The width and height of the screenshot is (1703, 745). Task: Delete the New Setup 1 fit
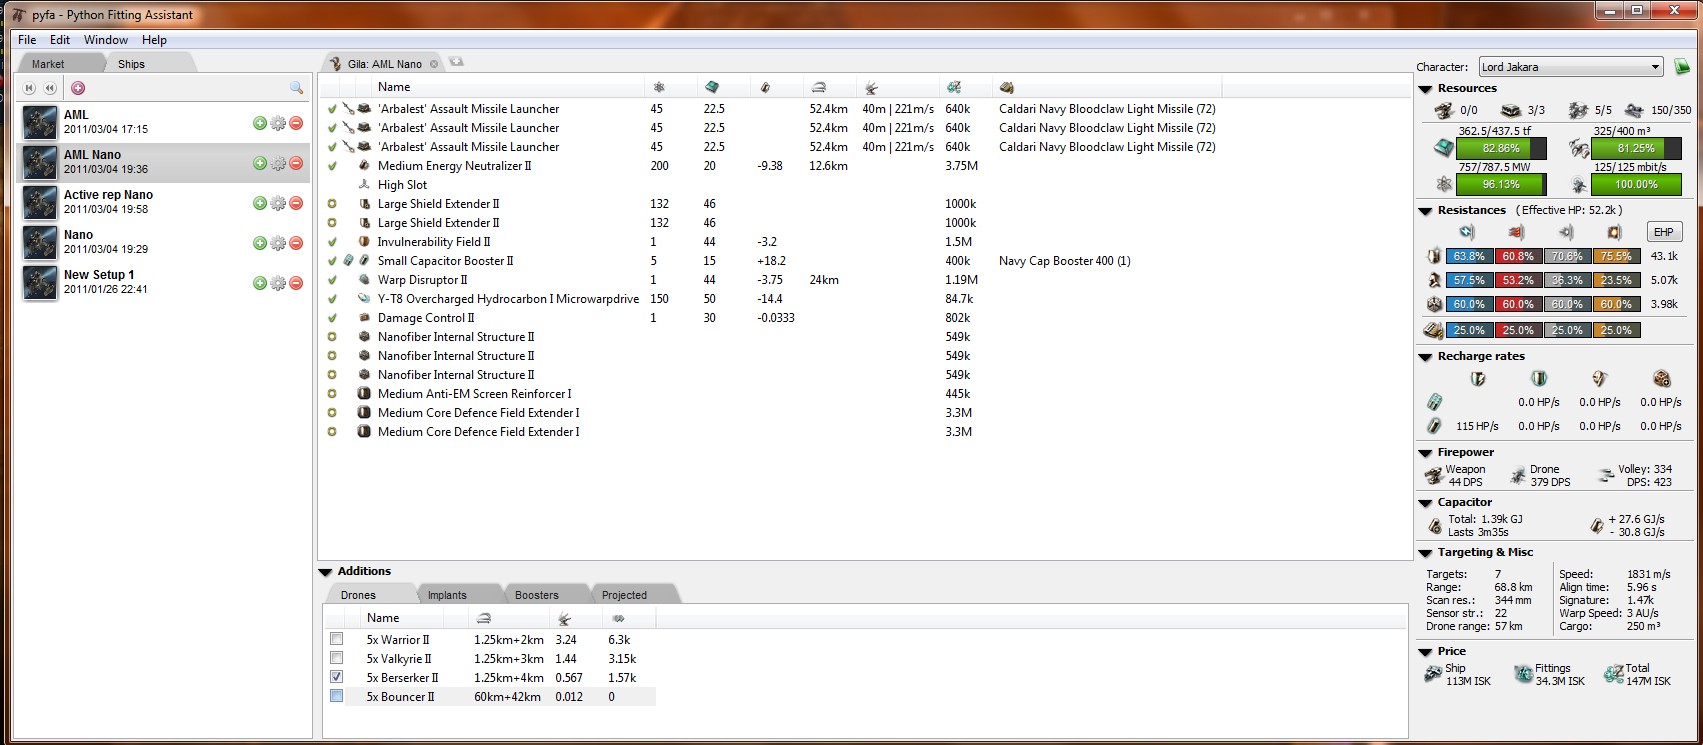click(x=296, y=283)
